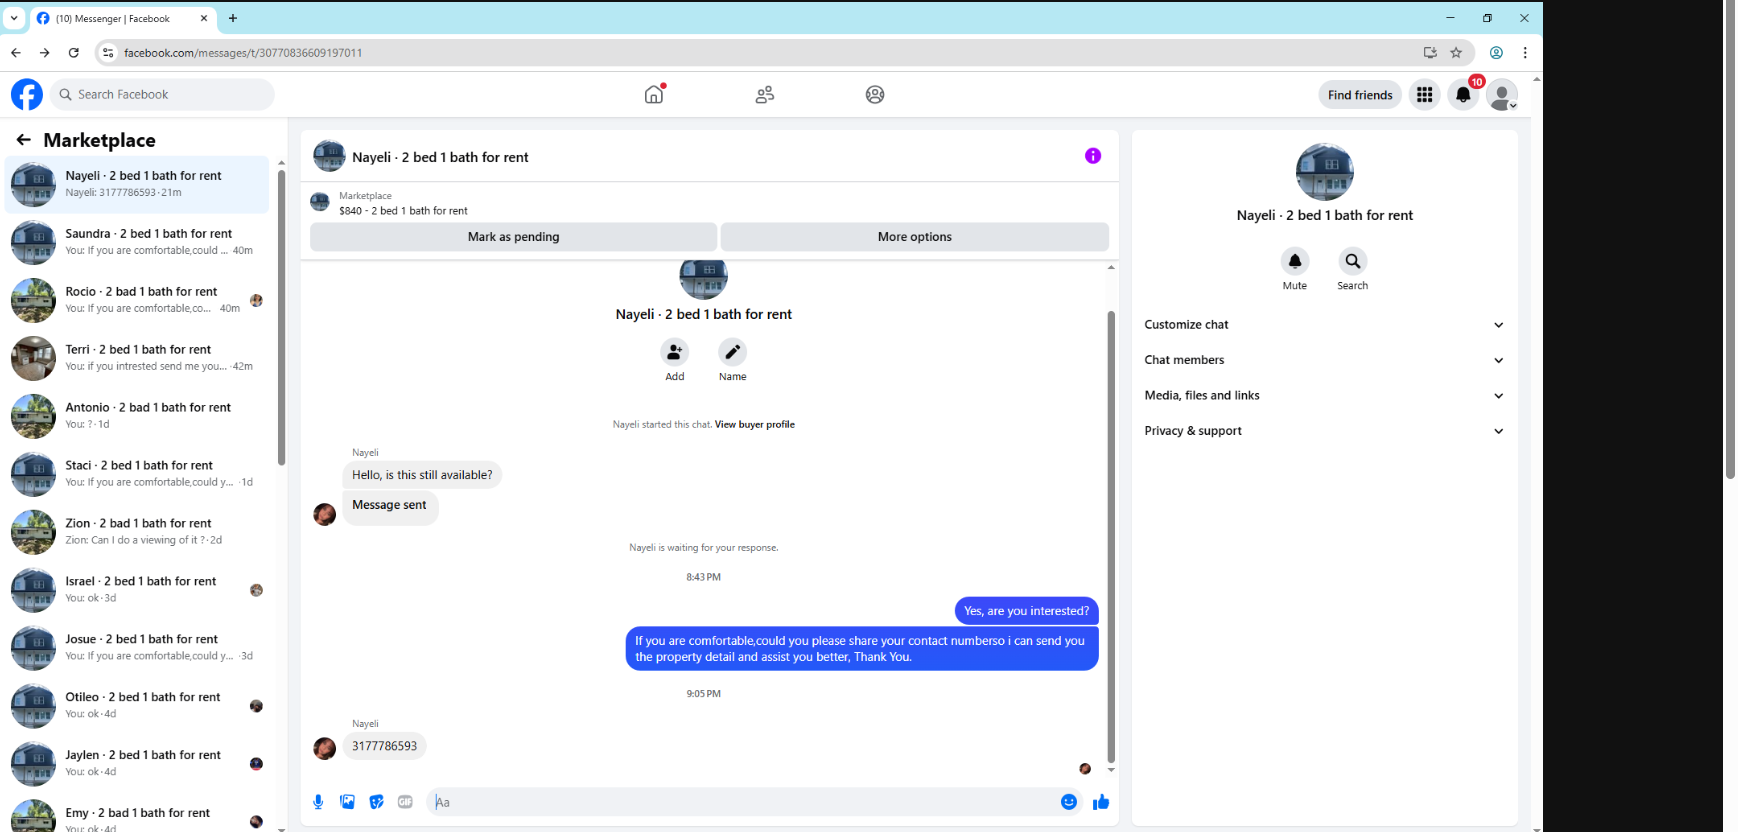This screenshot has width=1738, height=832.
Task: Open the Terri conversation
Action: pos(137,358)
